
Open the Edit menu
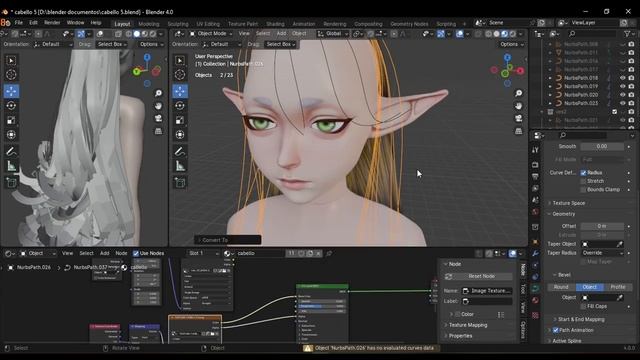[x=33, y=23]
